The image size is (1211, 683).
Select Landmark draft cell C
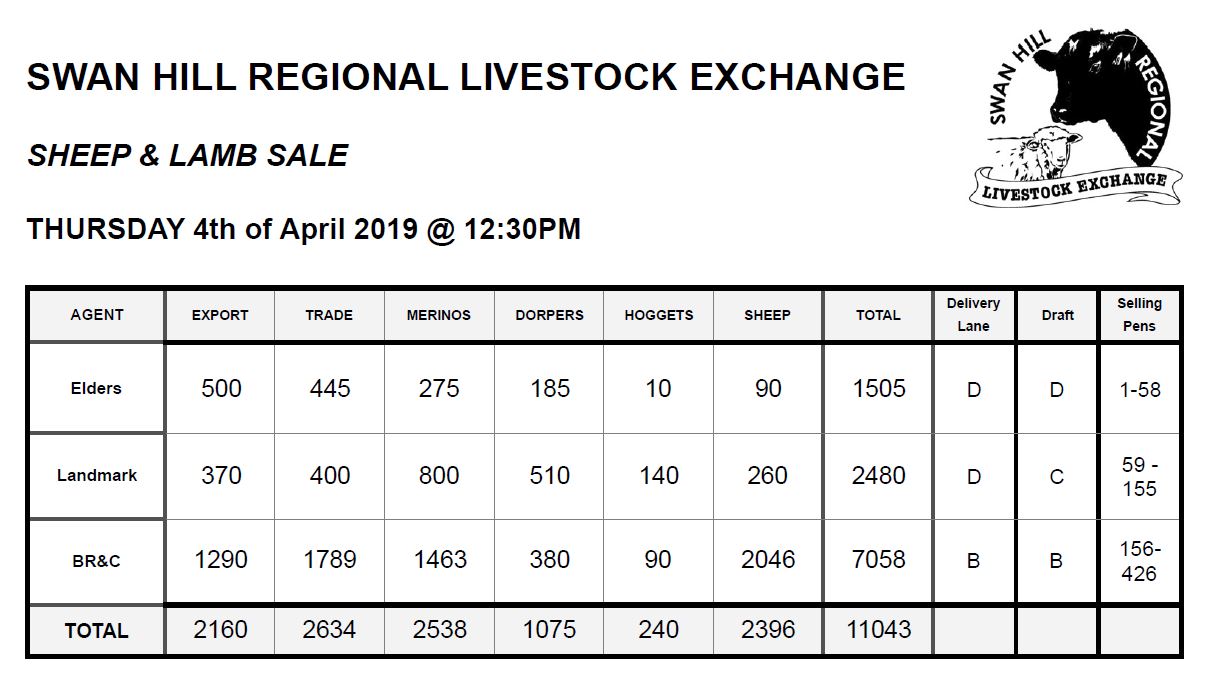[x=1057, y=476]
